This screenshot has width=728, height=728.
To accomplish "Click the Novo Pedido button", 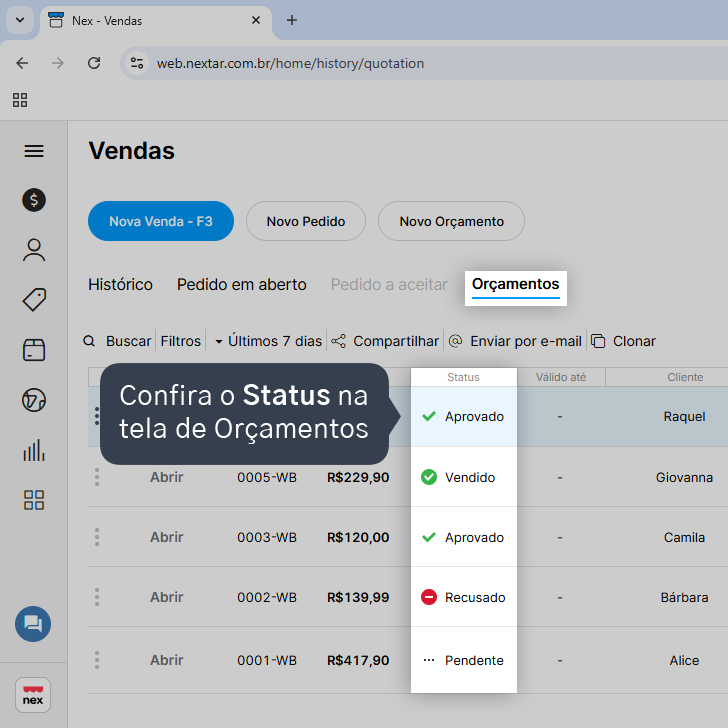I will [306, 221].
